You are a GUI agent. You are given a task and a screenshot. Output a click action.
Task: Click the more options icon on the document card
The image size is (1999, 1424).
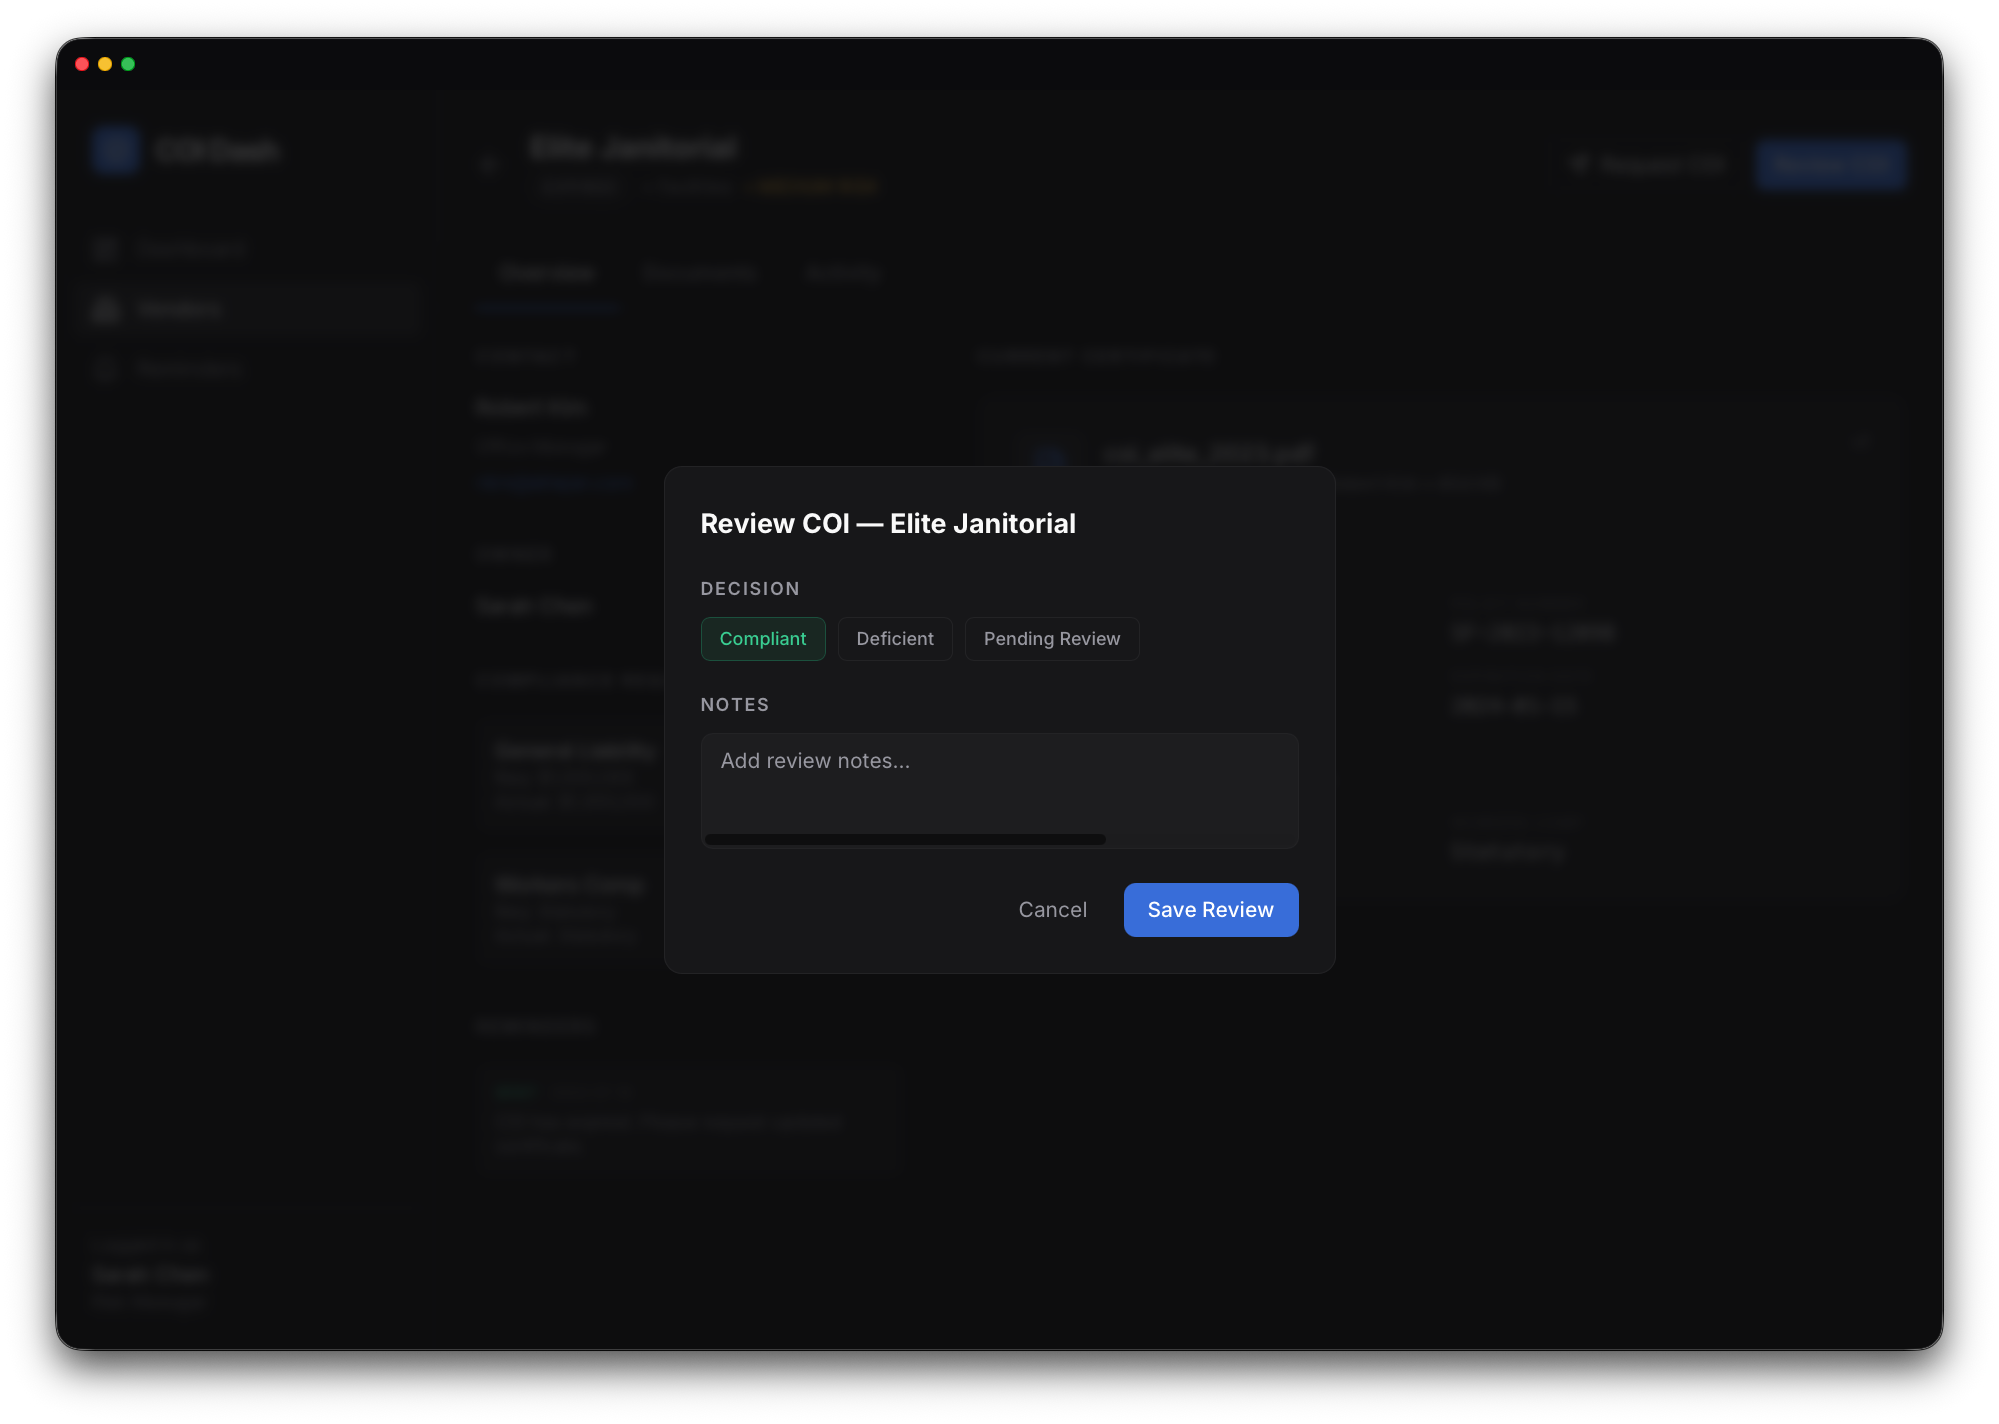tap(1860, 443)
